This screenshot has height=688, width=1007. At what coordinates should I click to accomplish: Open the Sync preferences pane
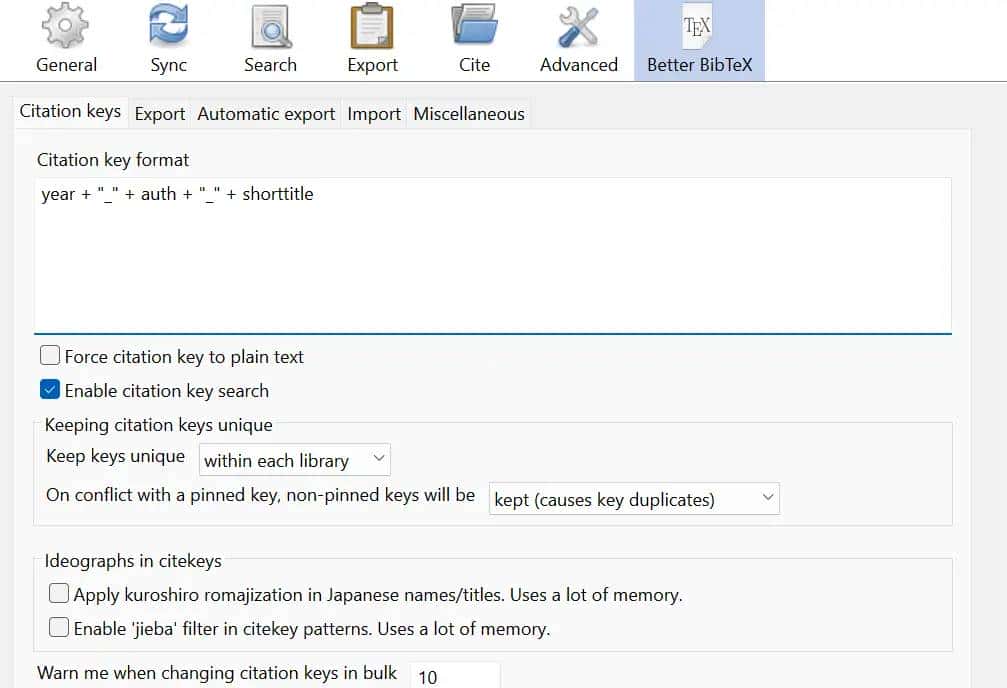tap(168, 28)
